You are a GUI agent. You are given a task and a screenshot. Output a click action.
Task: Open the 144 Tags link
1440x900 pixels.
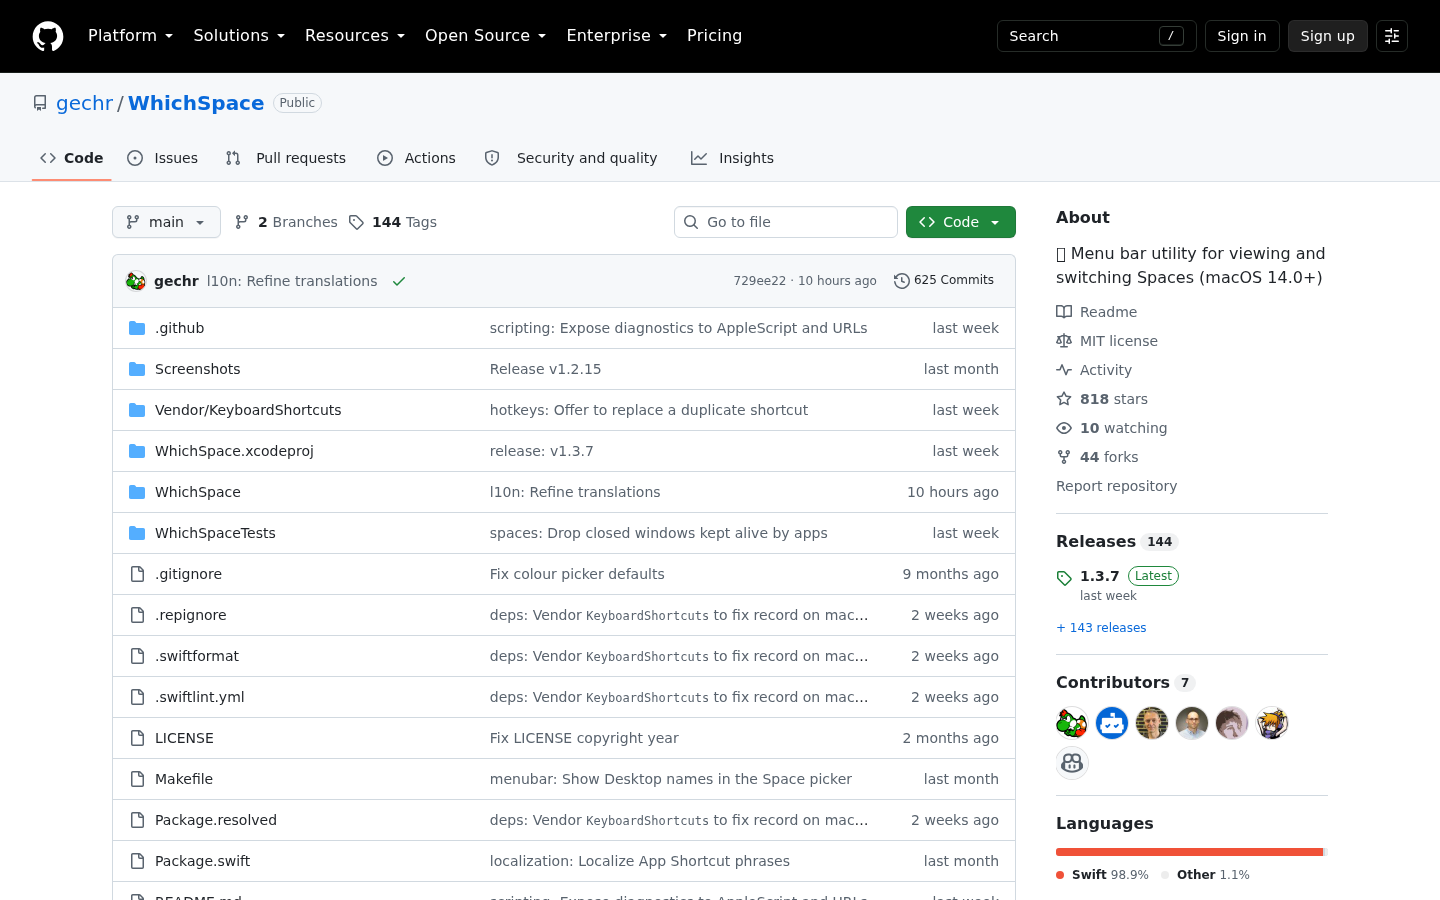pyautogui.click(x=393, y=222)
